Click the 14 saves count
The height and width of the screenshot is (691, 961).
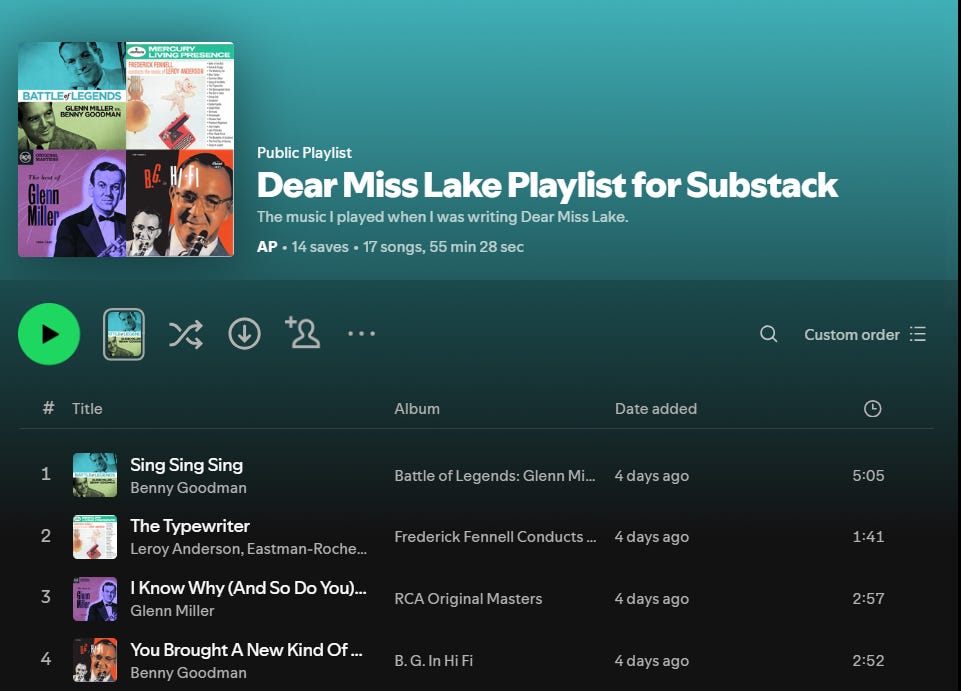click(x=320, y=247)
